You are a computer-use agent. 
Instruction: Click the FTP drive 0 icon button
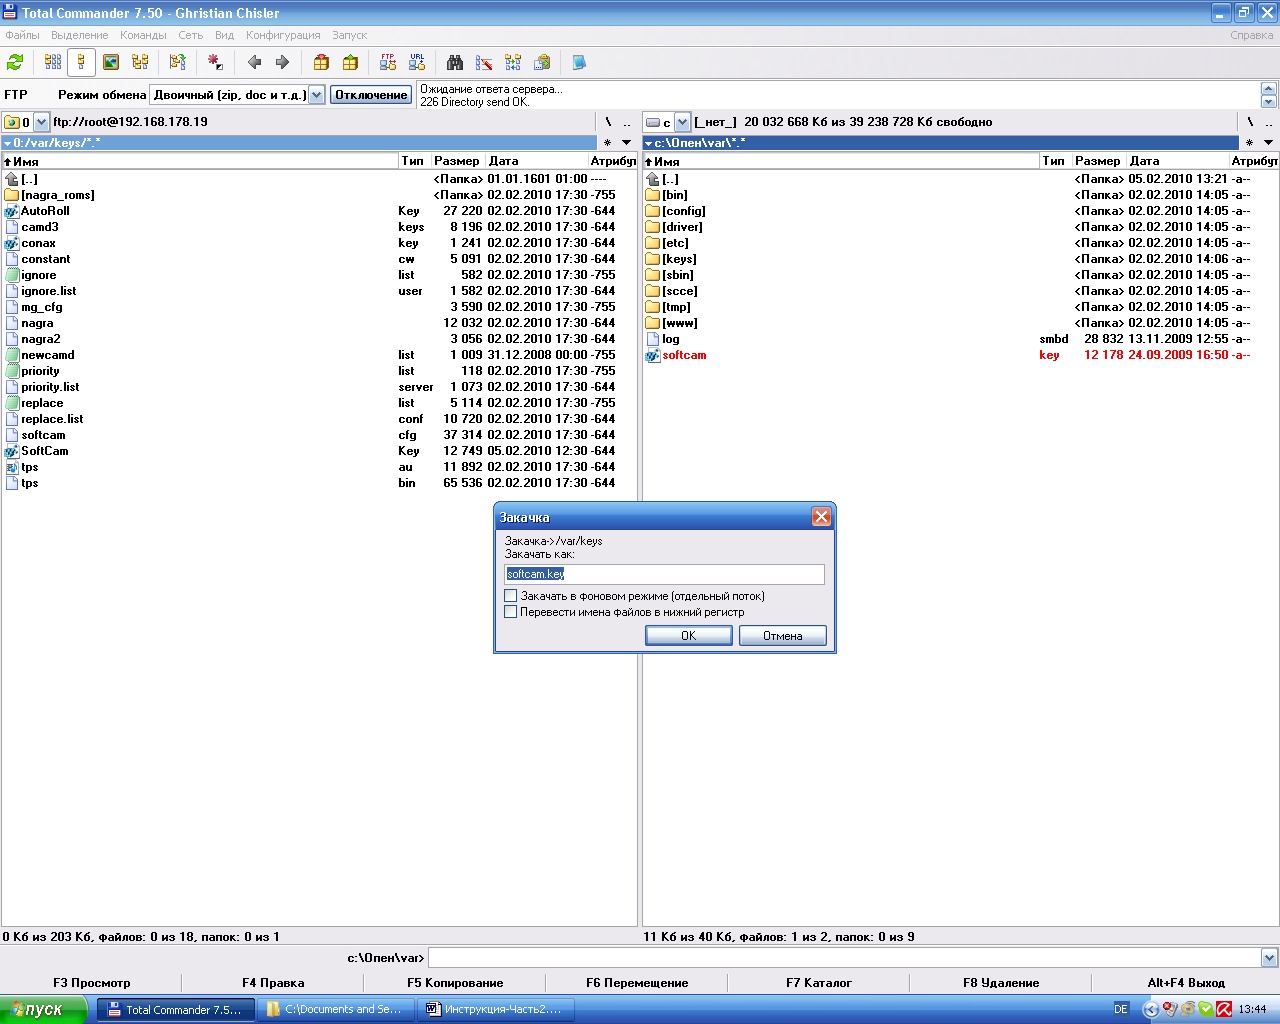point(17,122)
